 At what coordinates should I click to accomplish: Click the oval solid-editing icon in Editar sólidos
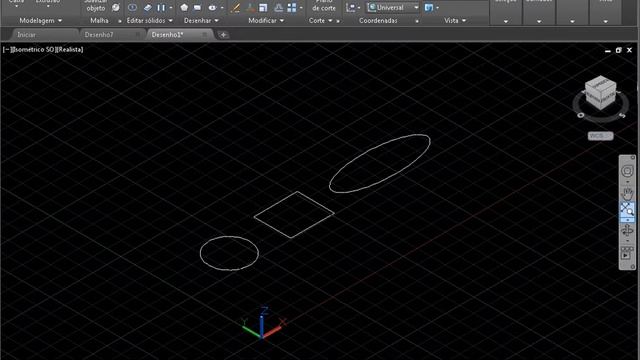(132, 7)
